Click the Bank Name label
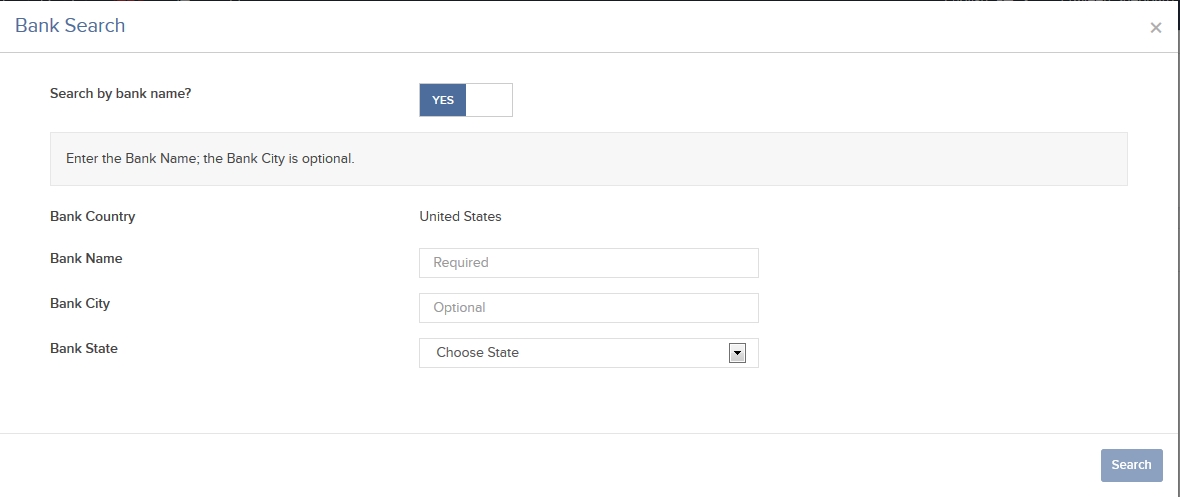Image resolution: width=1180 pixels, height=497 pixels. pyautogui.click(x=86, y=258)
